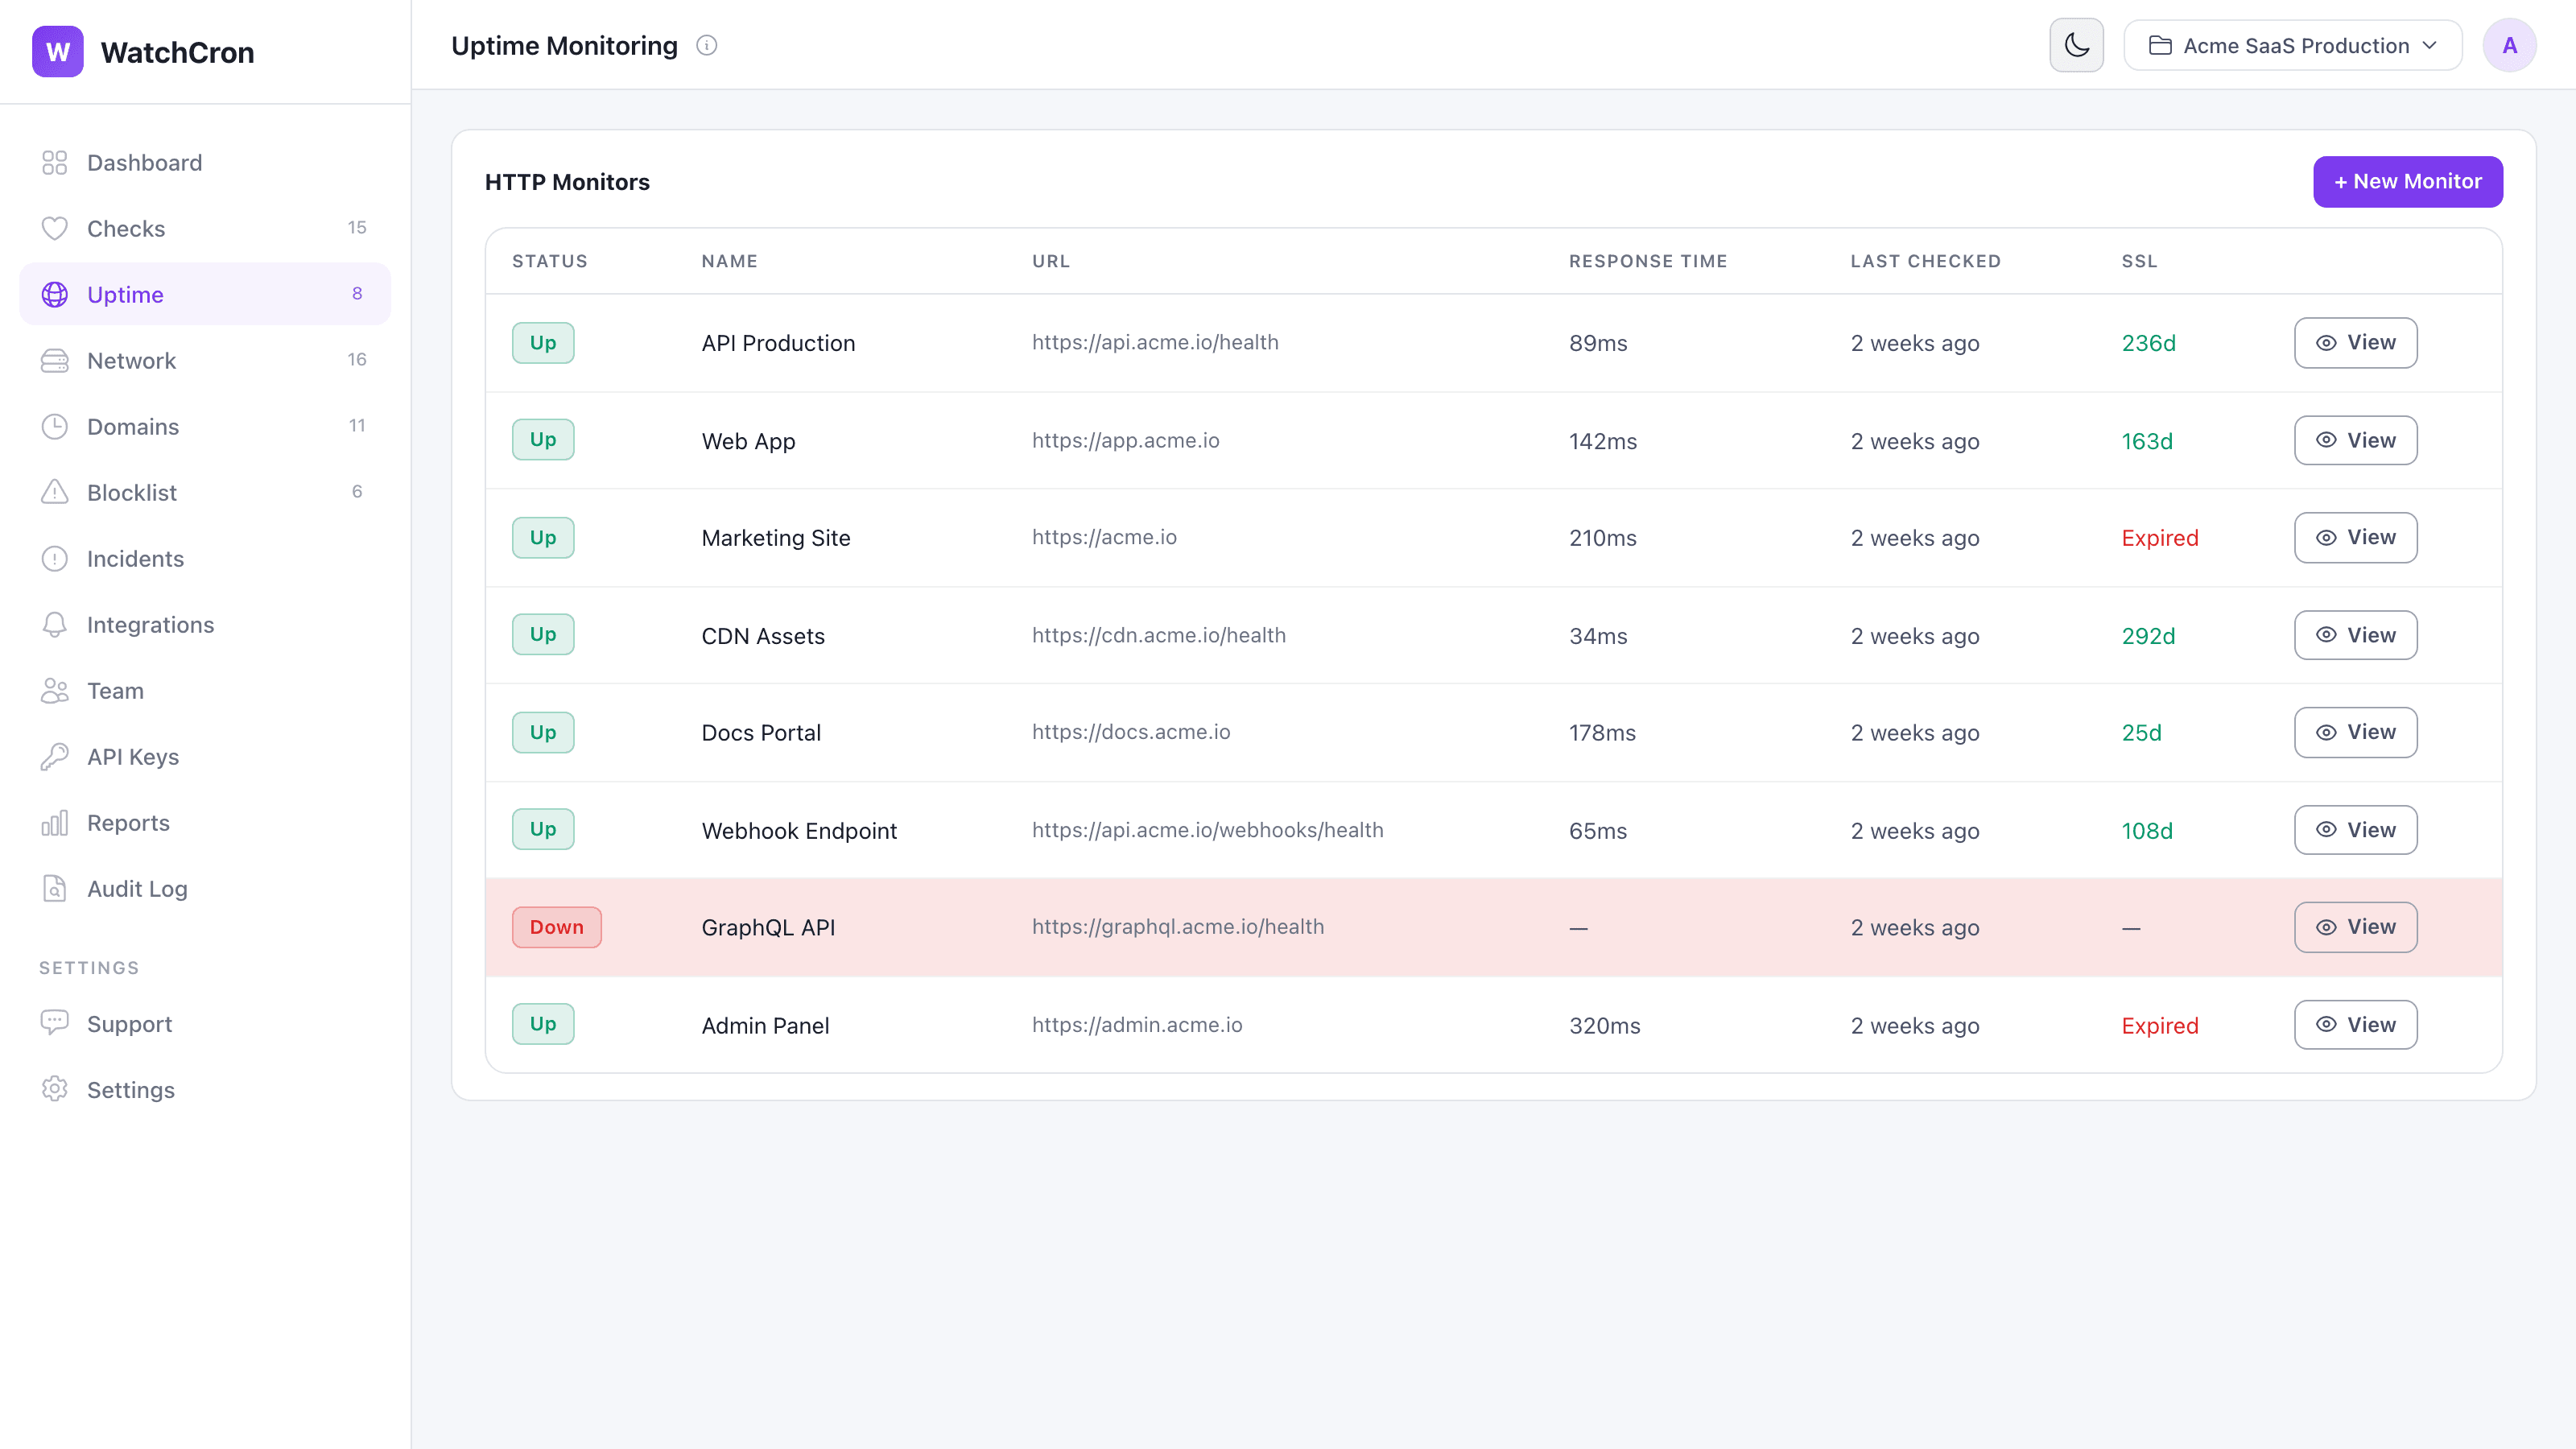2576x1449 pixels.
Task: Click the API Keys key icon
Action: point(54,757)
